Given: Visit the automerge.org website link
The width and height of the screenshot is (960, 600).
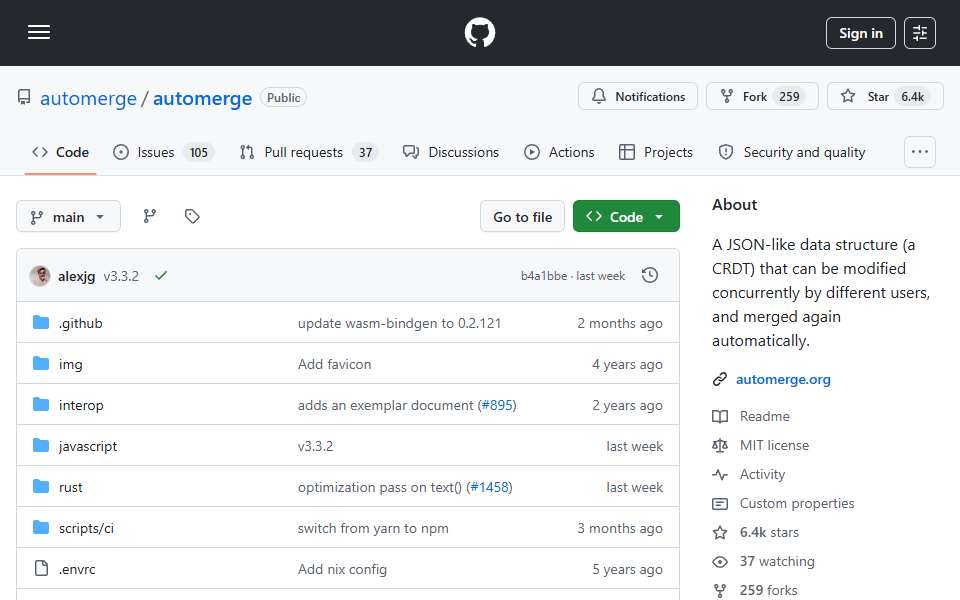Looking at the screenshot, I should [x=783, y=380].
